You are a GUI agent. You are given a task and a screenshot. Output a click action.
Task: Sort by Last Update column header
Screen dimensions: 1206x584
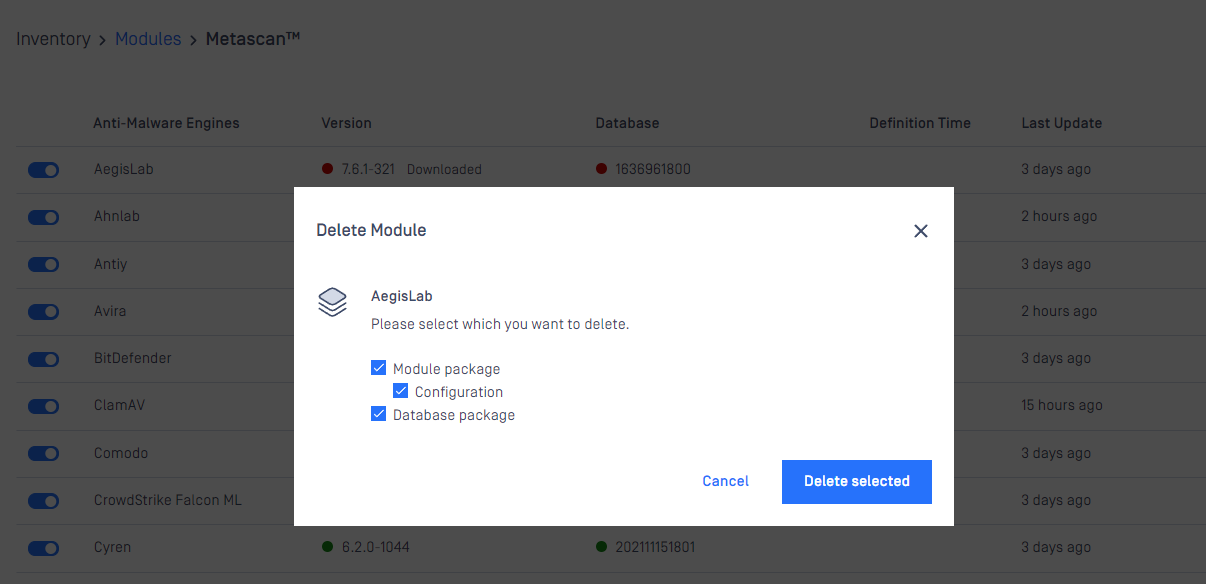tap(1061, 123)
